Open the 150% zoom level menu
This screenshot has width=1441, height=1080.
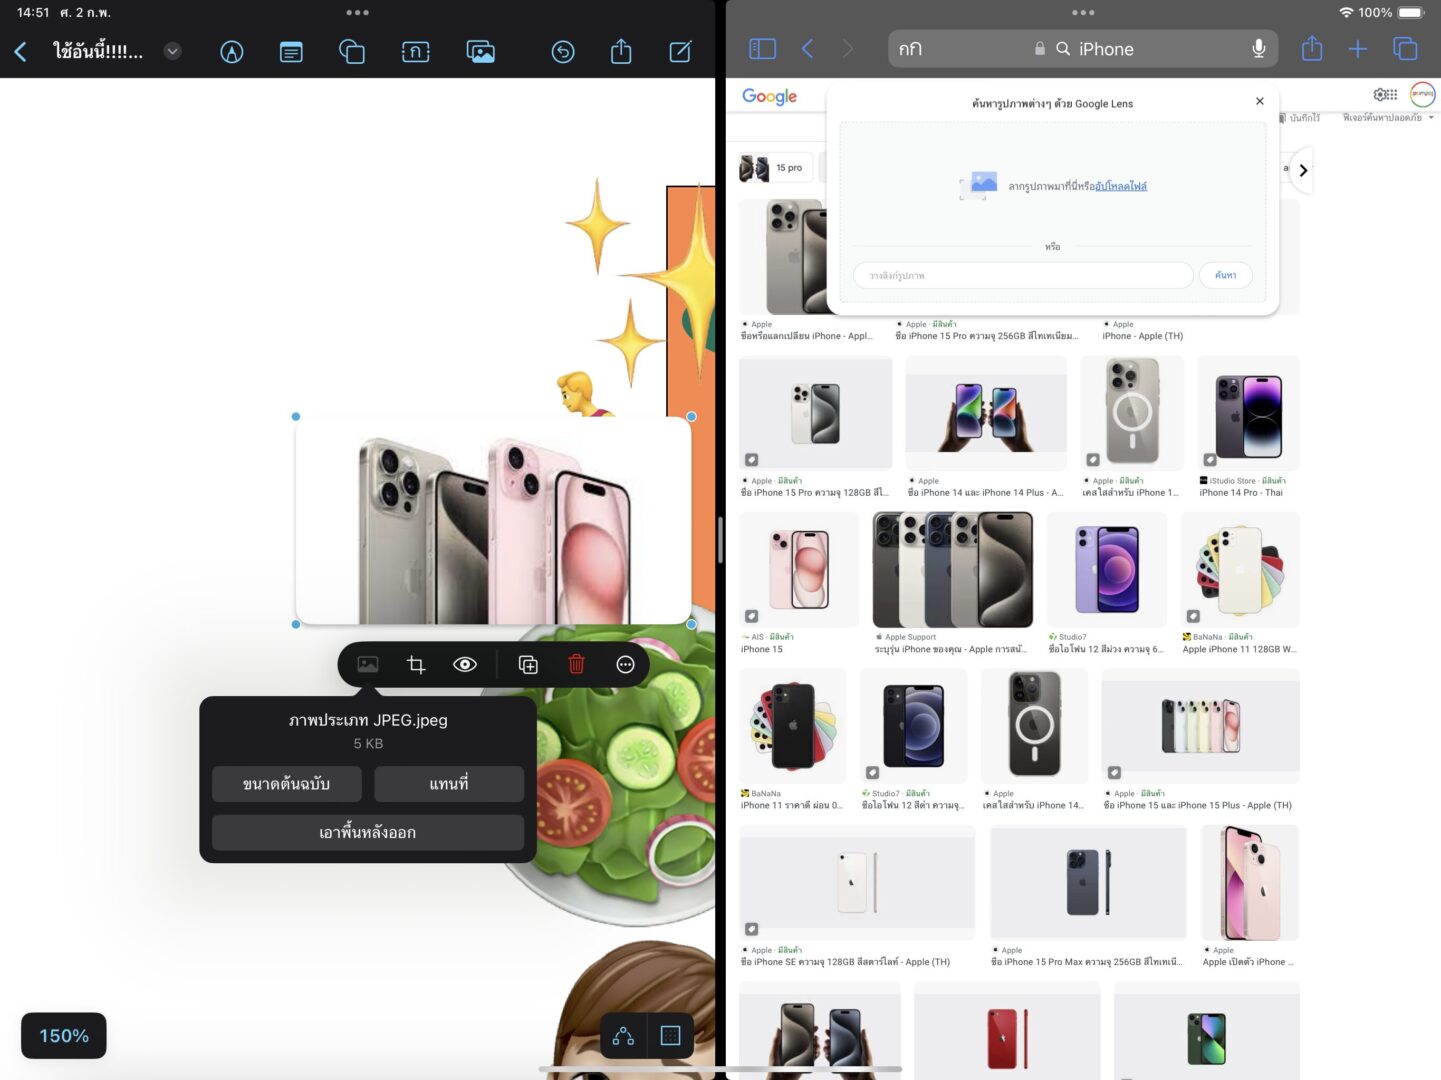(64, 1036)
